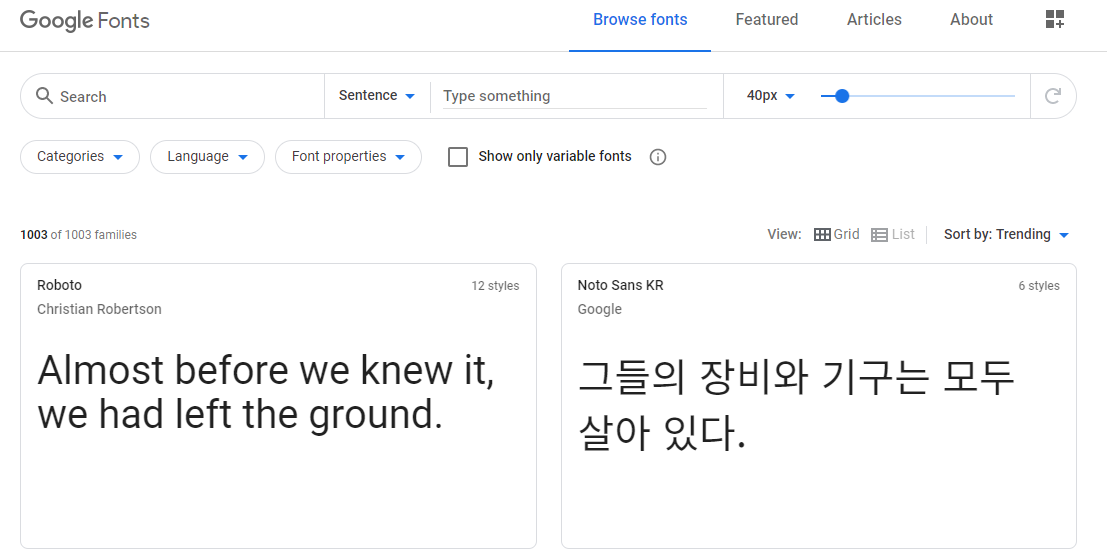Switch to Grid view icon

[822, 234]
